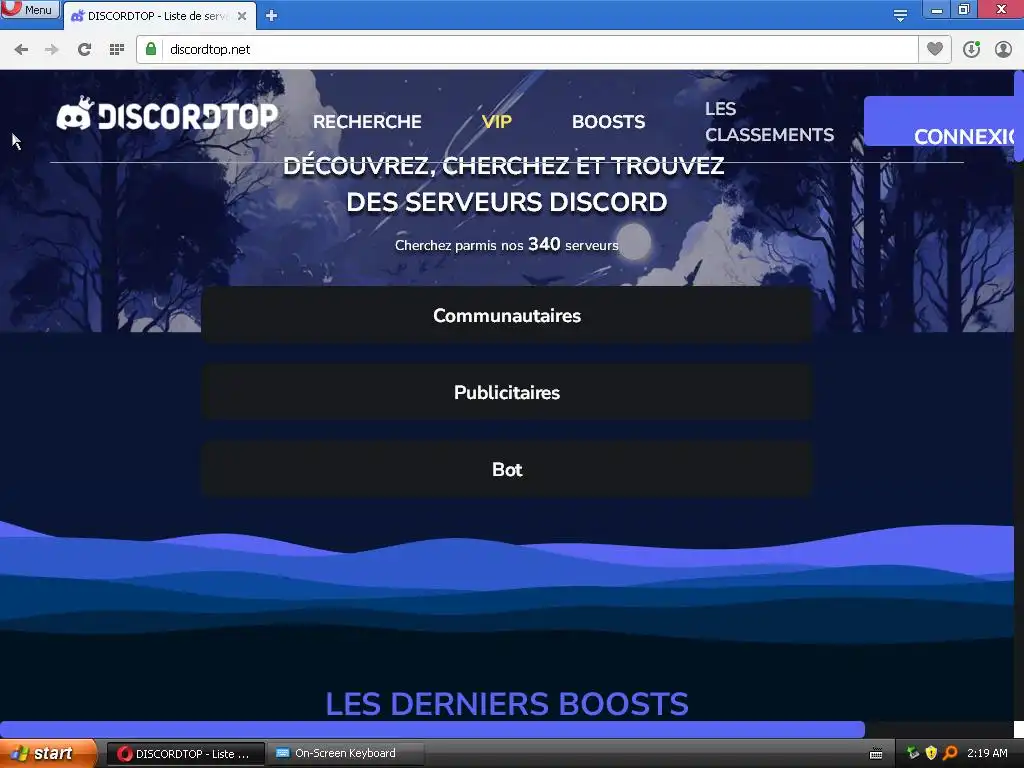Screen dimensions: 1024x768
Task: Click the horizontal page scrollbar thumb
Action: pyautogui.click(x=432, y=729)
